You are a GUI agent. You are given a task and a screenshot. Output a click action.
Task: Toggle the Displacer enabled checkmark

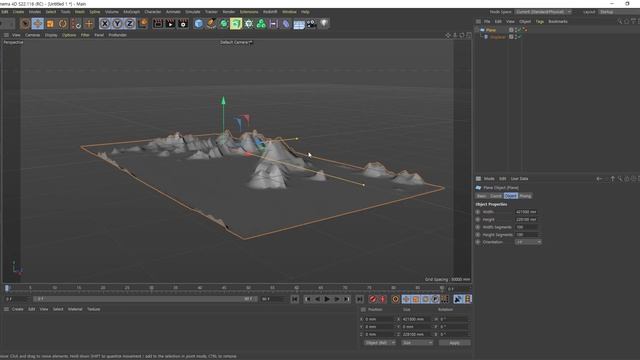click(520, 37)
